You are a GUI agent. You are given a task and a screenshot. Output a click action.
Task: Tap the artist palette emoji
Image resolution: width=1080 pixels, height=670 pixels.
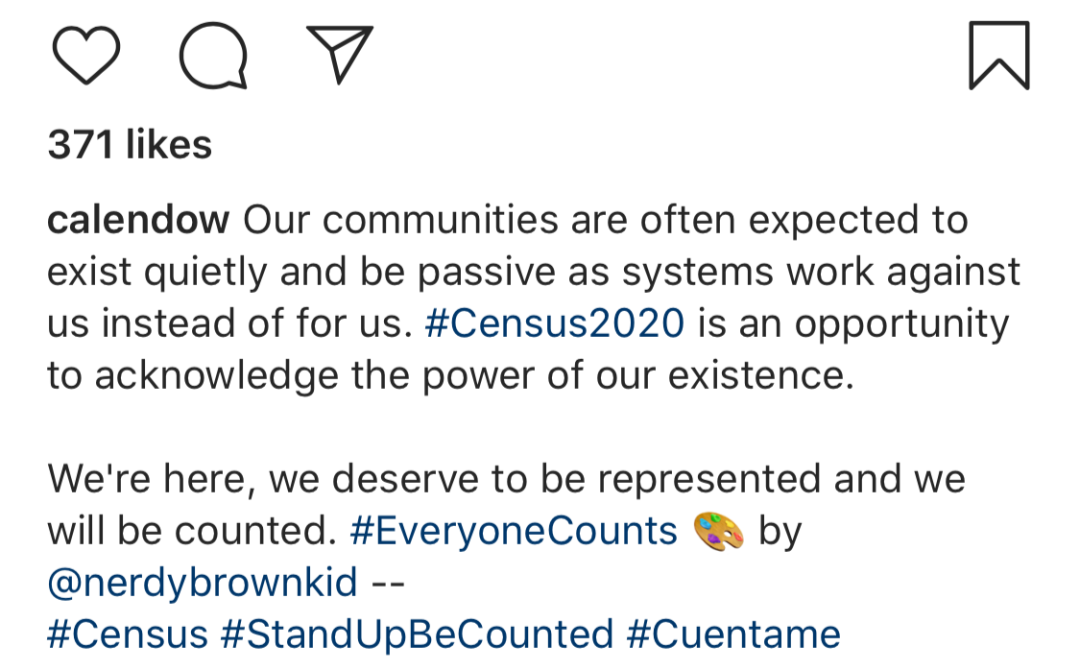718,532
